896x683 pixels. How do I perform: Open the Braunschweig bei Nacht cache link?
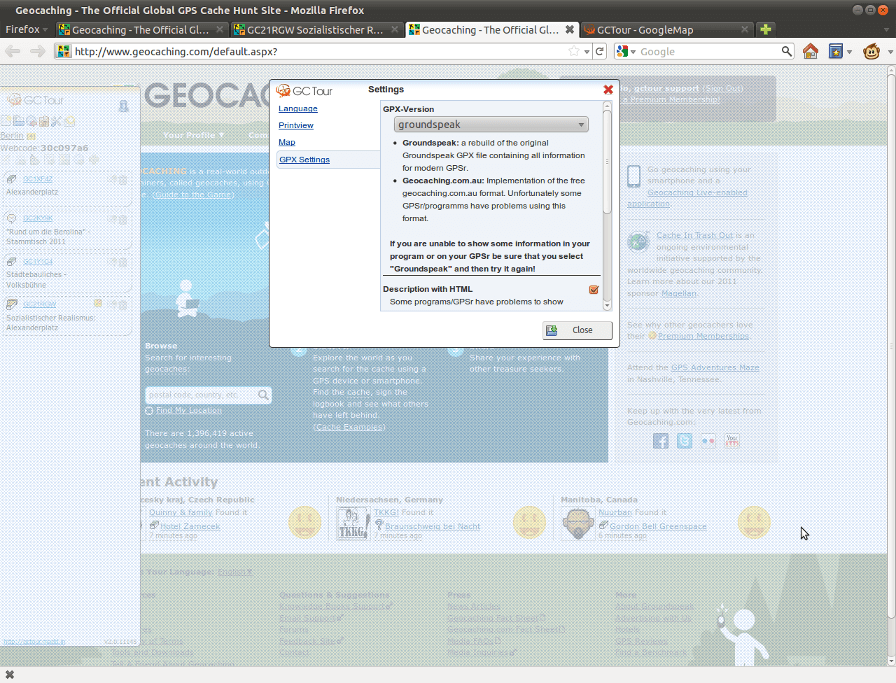433,526
